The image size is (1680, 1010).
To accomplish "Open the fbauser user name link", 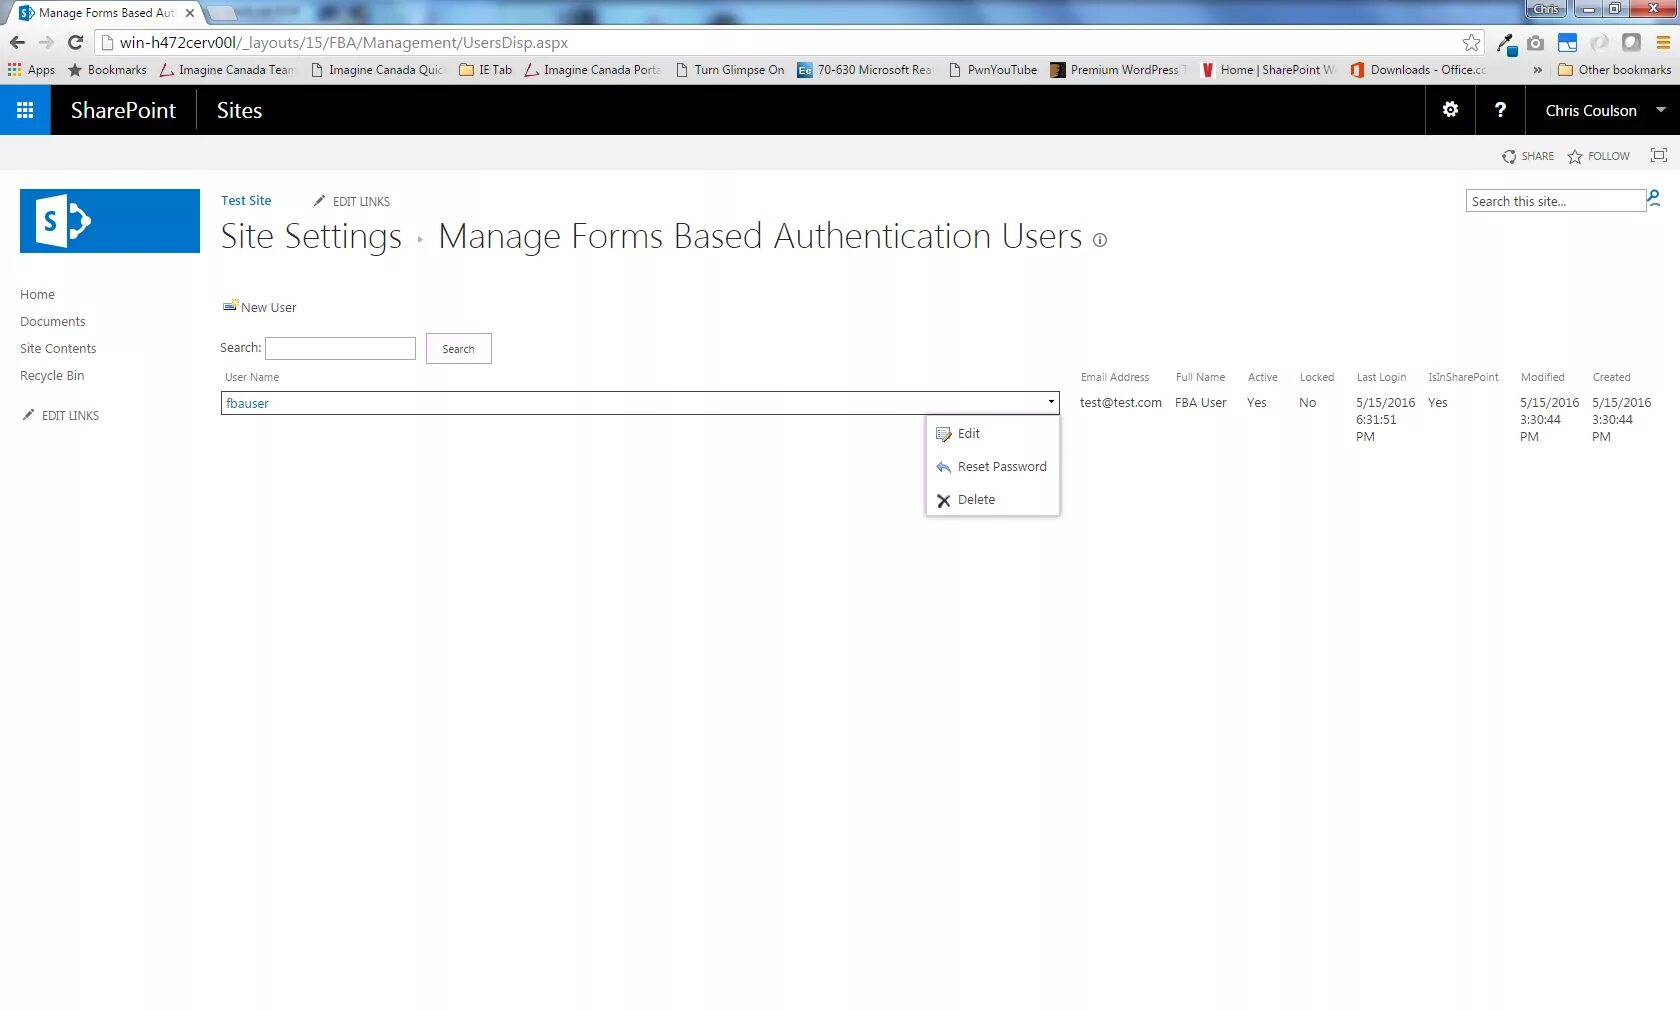I will coord(247,403).
